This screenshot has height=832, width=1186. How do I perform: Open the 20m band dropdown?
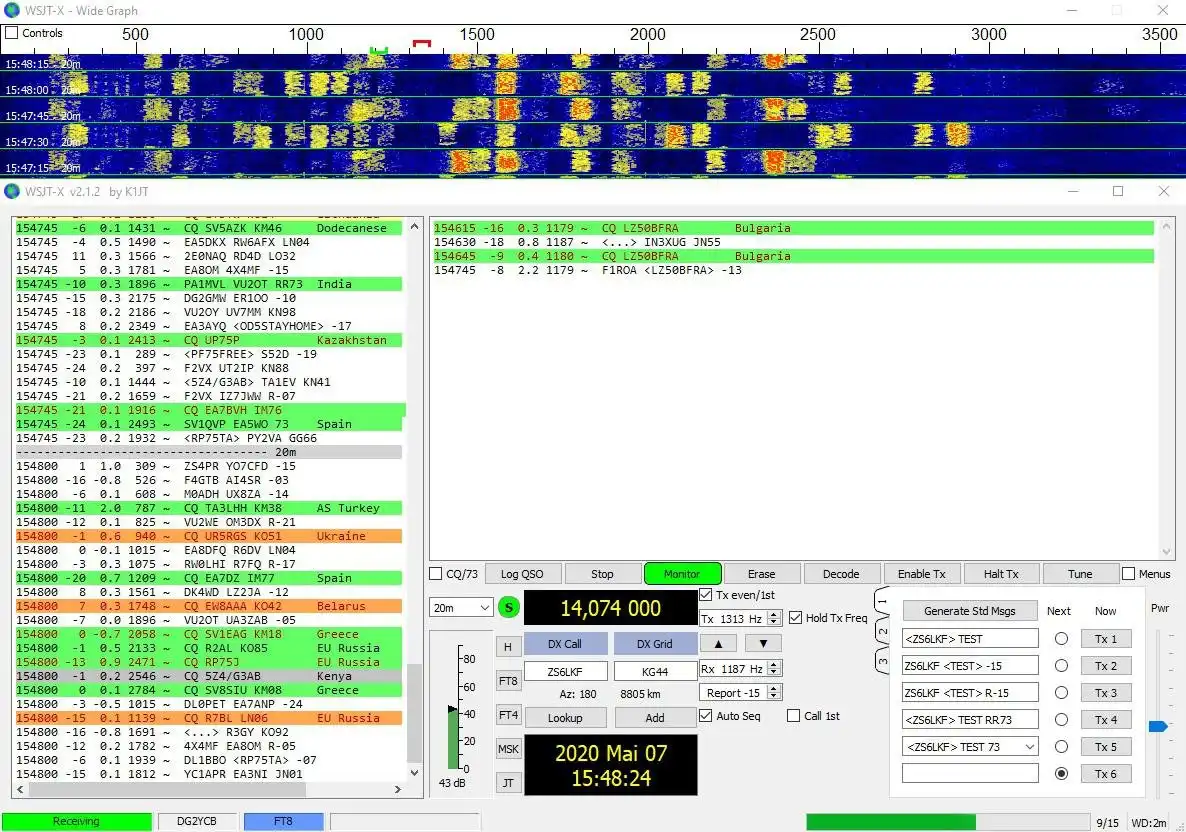(x=461, y=607)
